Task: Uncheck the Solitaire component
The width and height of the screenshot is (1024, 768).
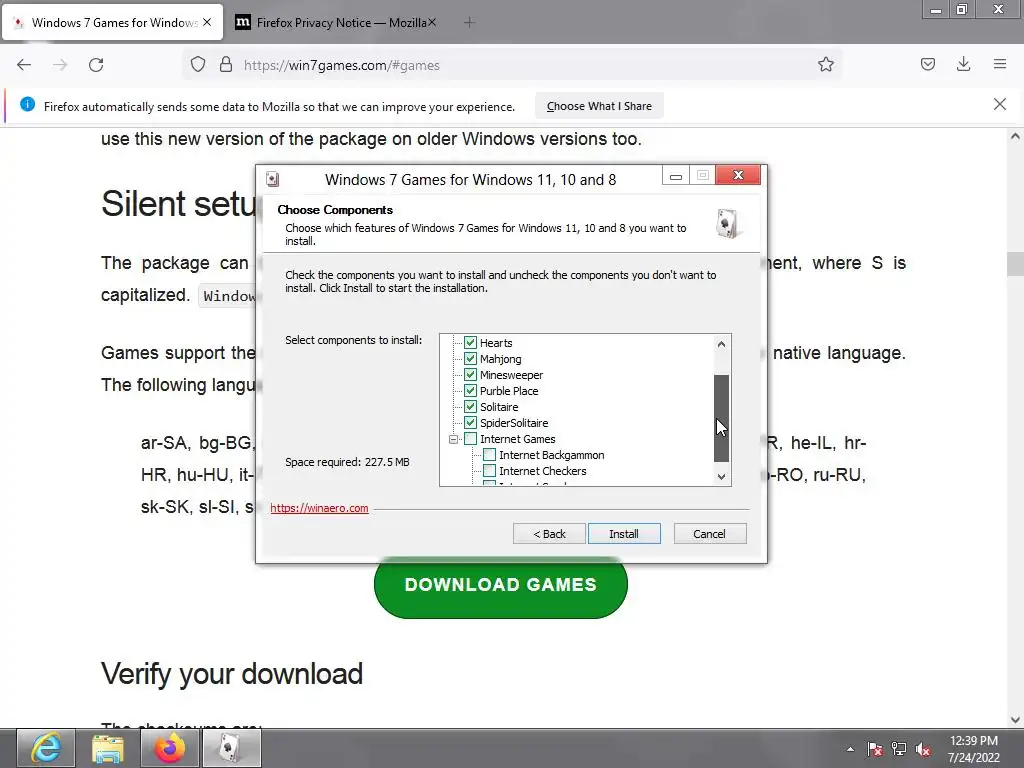Action: [x=470, y=406]
